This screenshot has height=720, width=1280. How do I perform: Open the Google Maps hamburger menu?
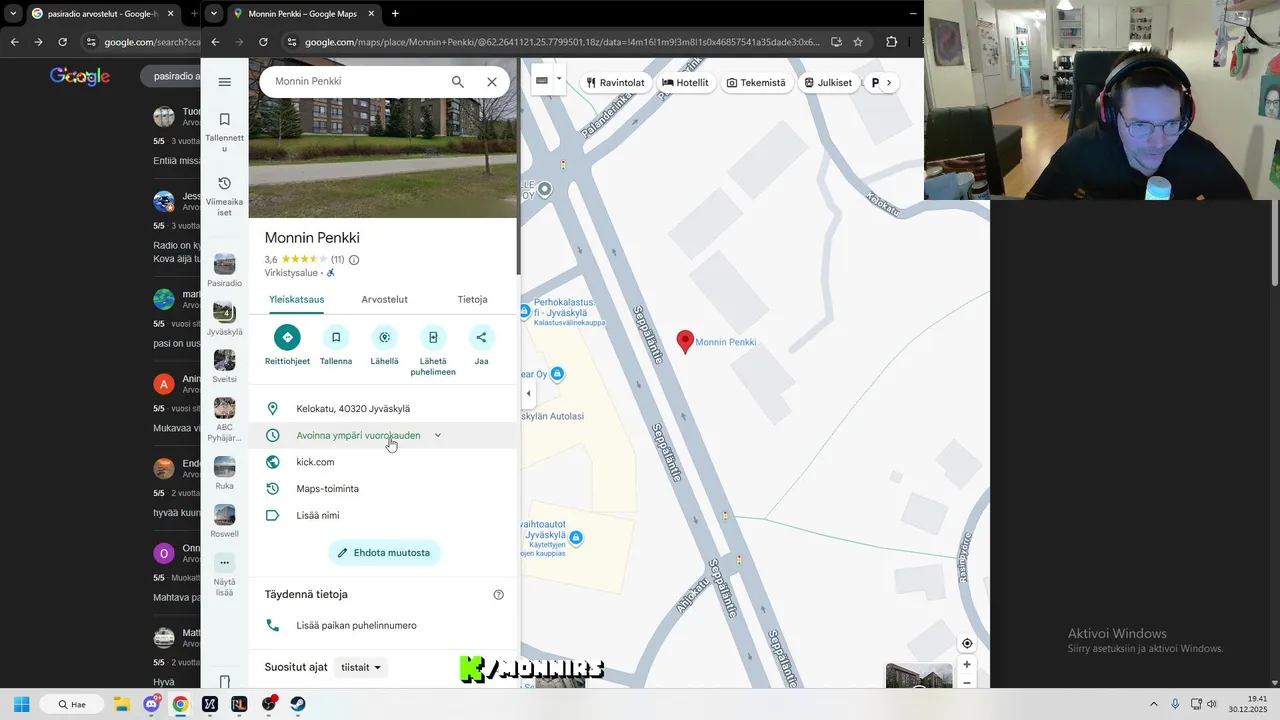[224, 82]
